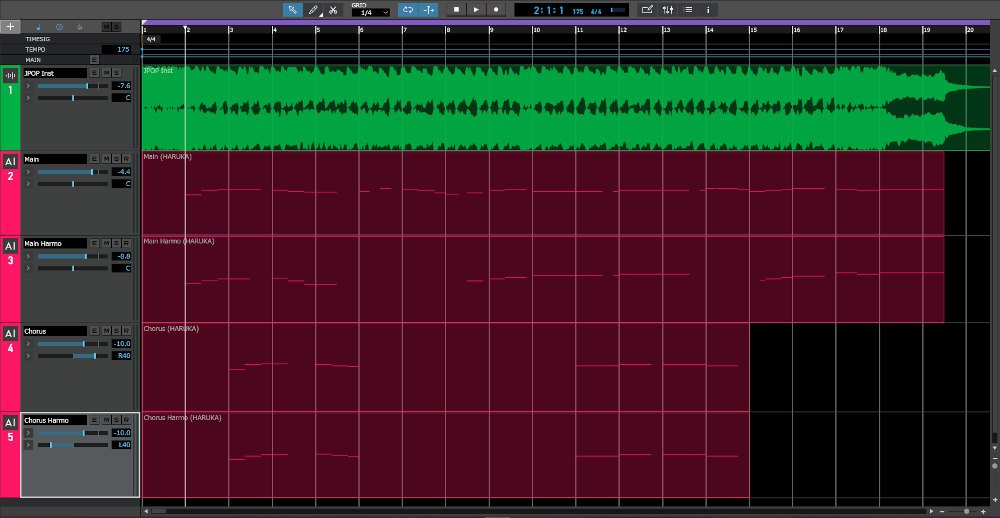
Task: Expand volume automation arrow on Main track
Action: coord(28,172)
